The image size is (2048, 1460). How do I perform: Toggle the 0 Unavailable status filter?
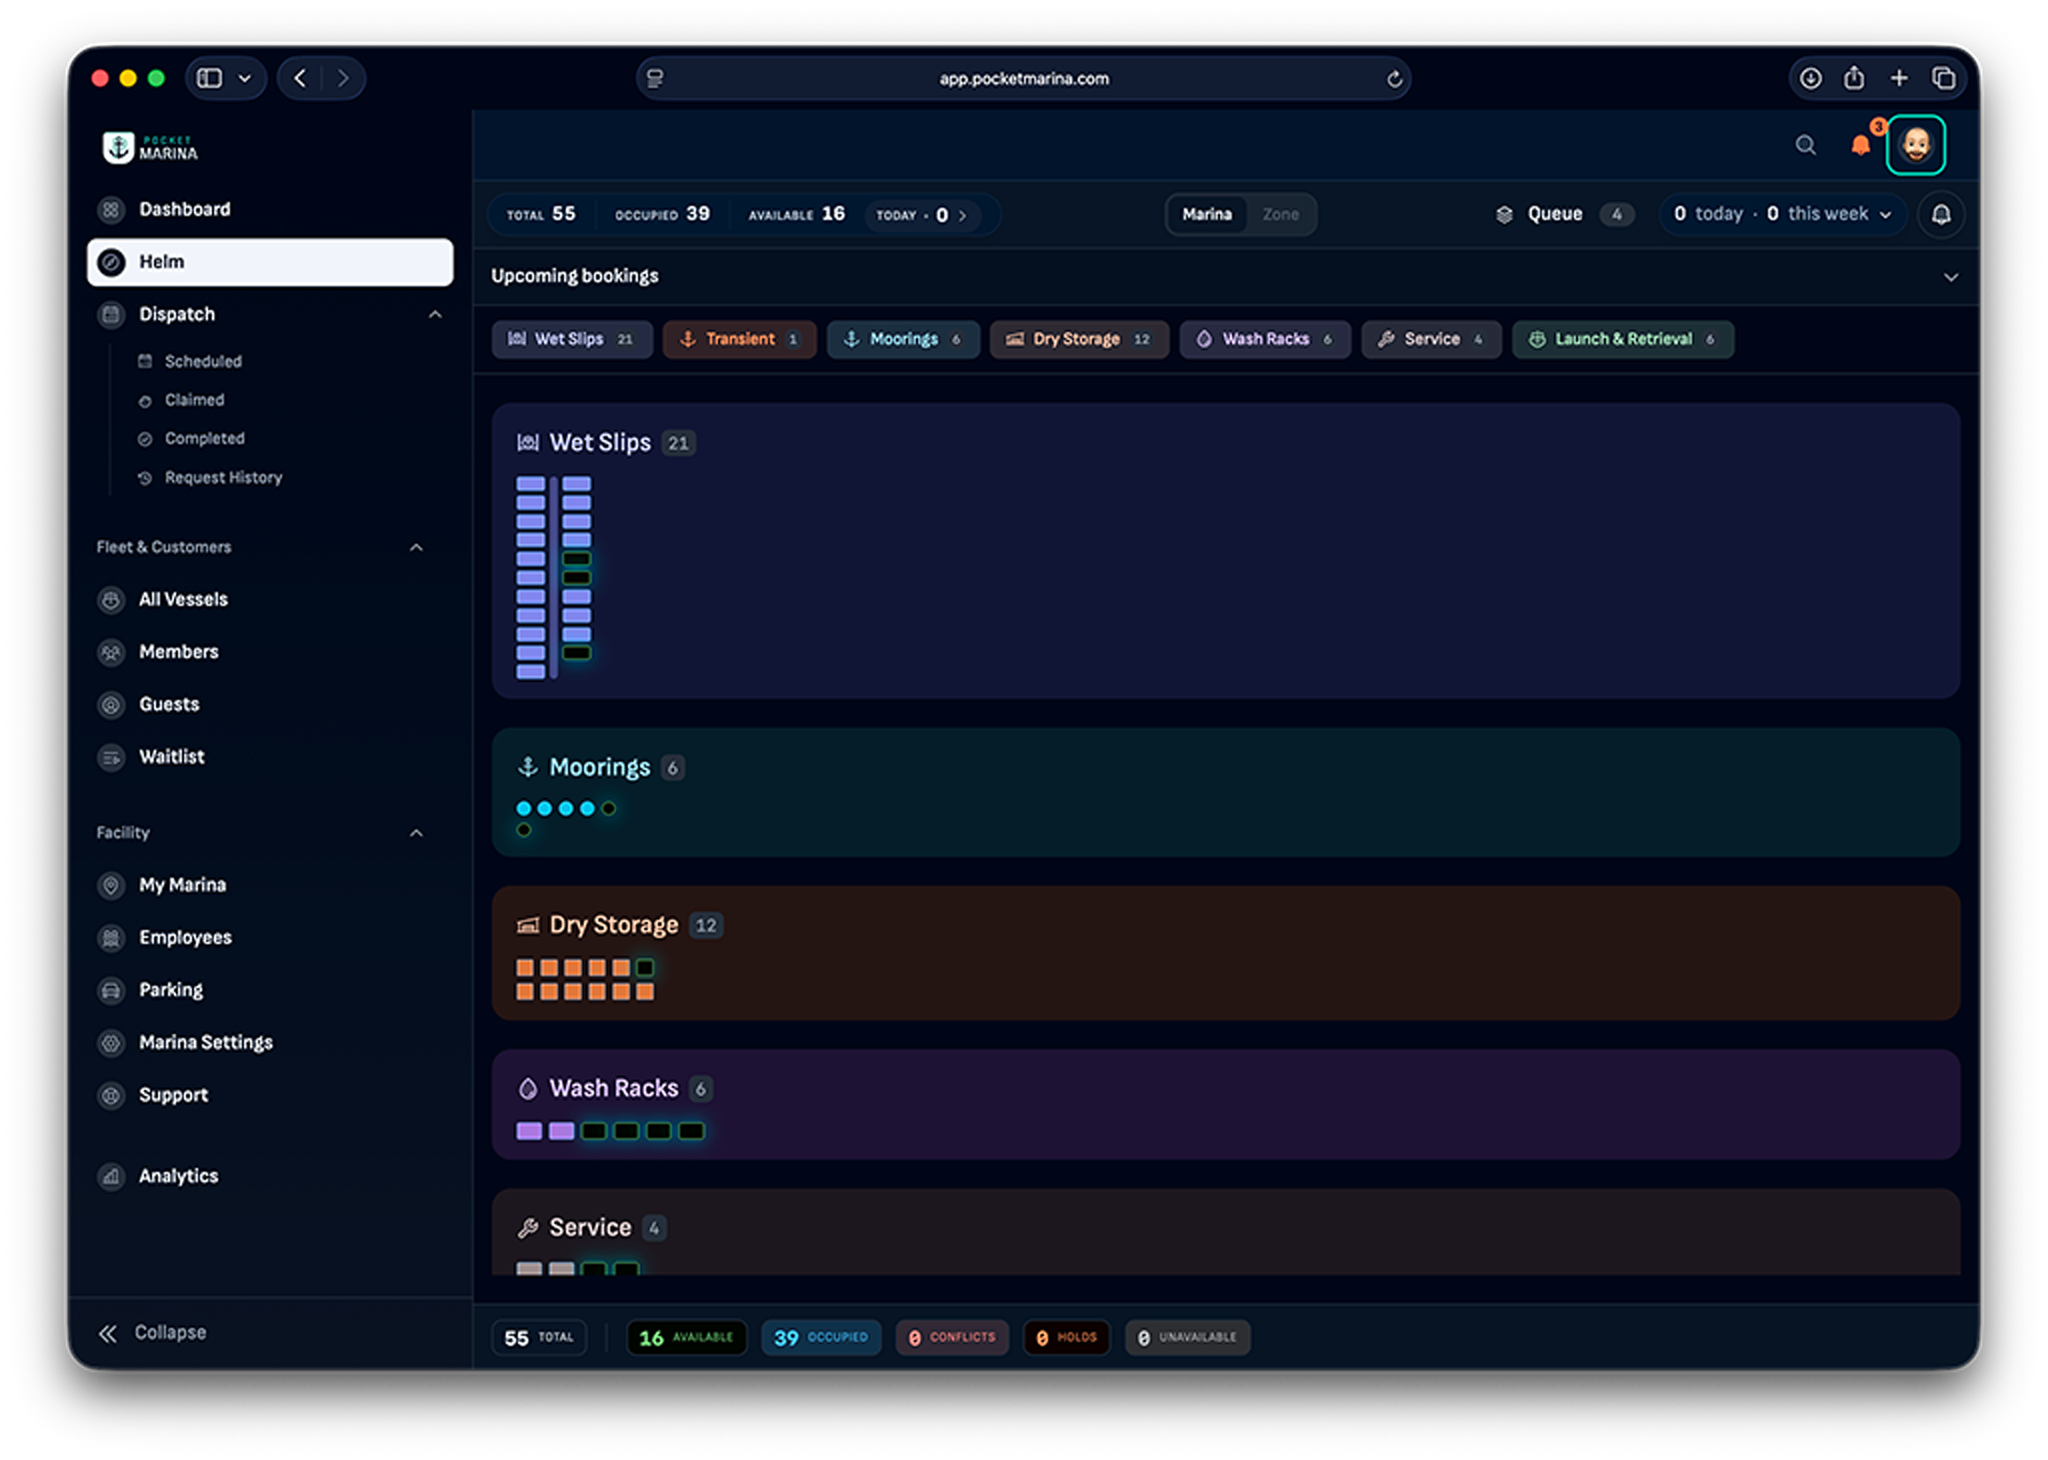click(1188, 1337)
